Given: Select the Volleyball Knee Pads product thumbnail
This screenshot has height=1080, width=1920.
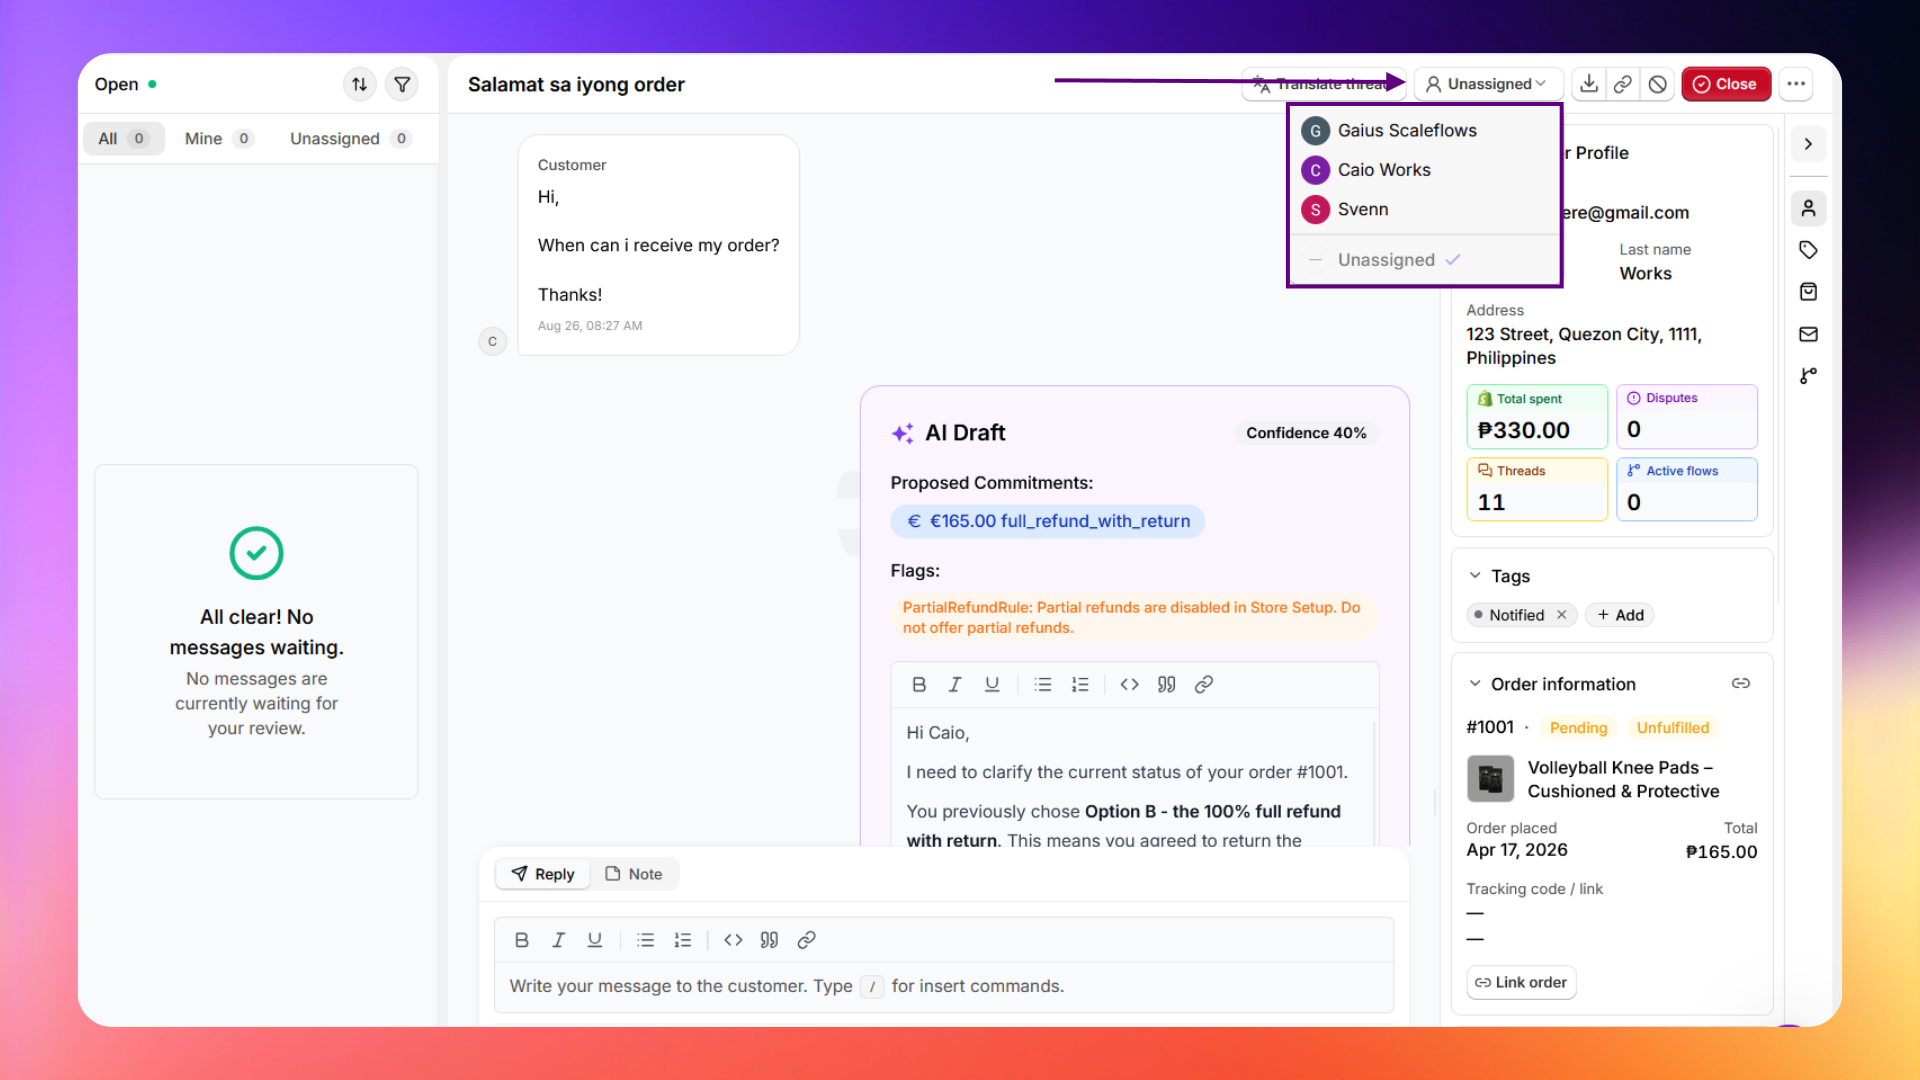Looking at the screenshot, I should 1490,779.
